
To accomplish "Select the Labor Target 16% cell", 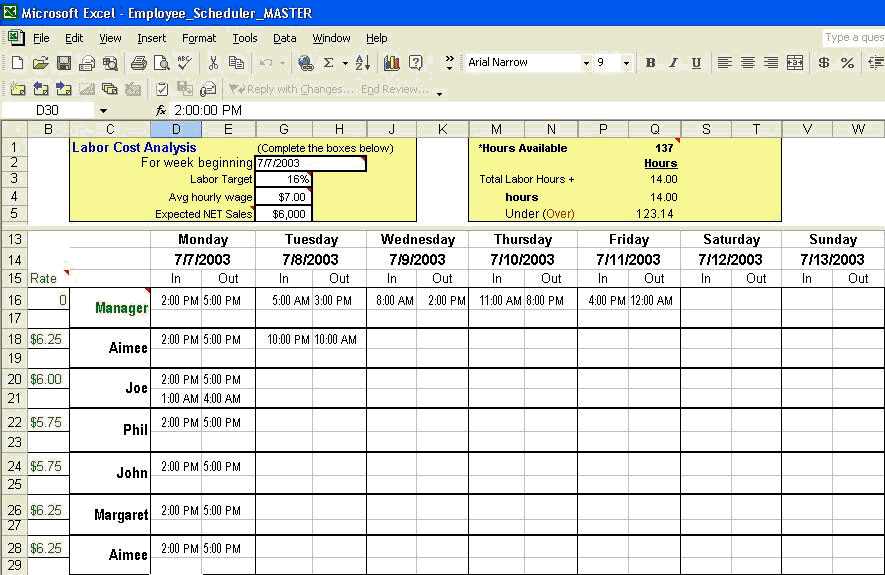I will [x=283, y=179].
